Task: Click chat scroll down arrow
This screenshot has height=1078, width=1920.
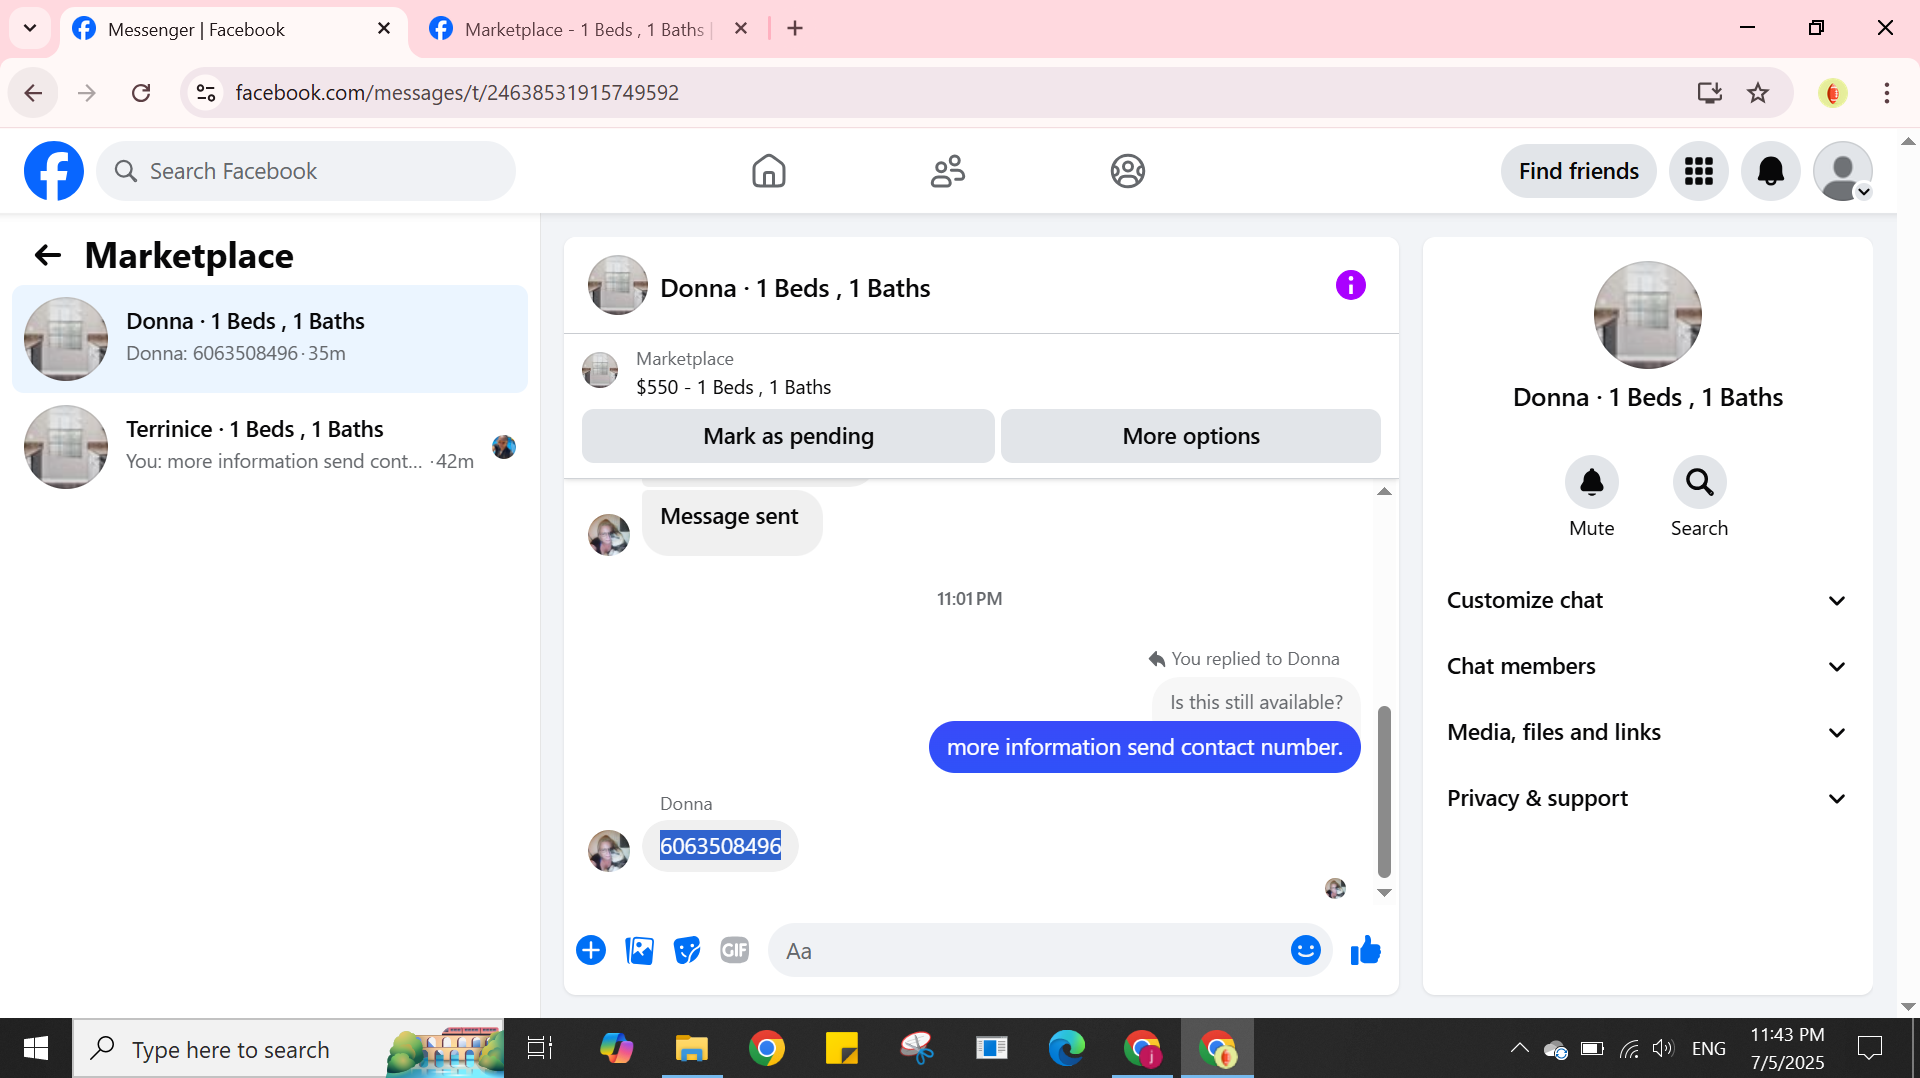Action: coord(1384,893)
